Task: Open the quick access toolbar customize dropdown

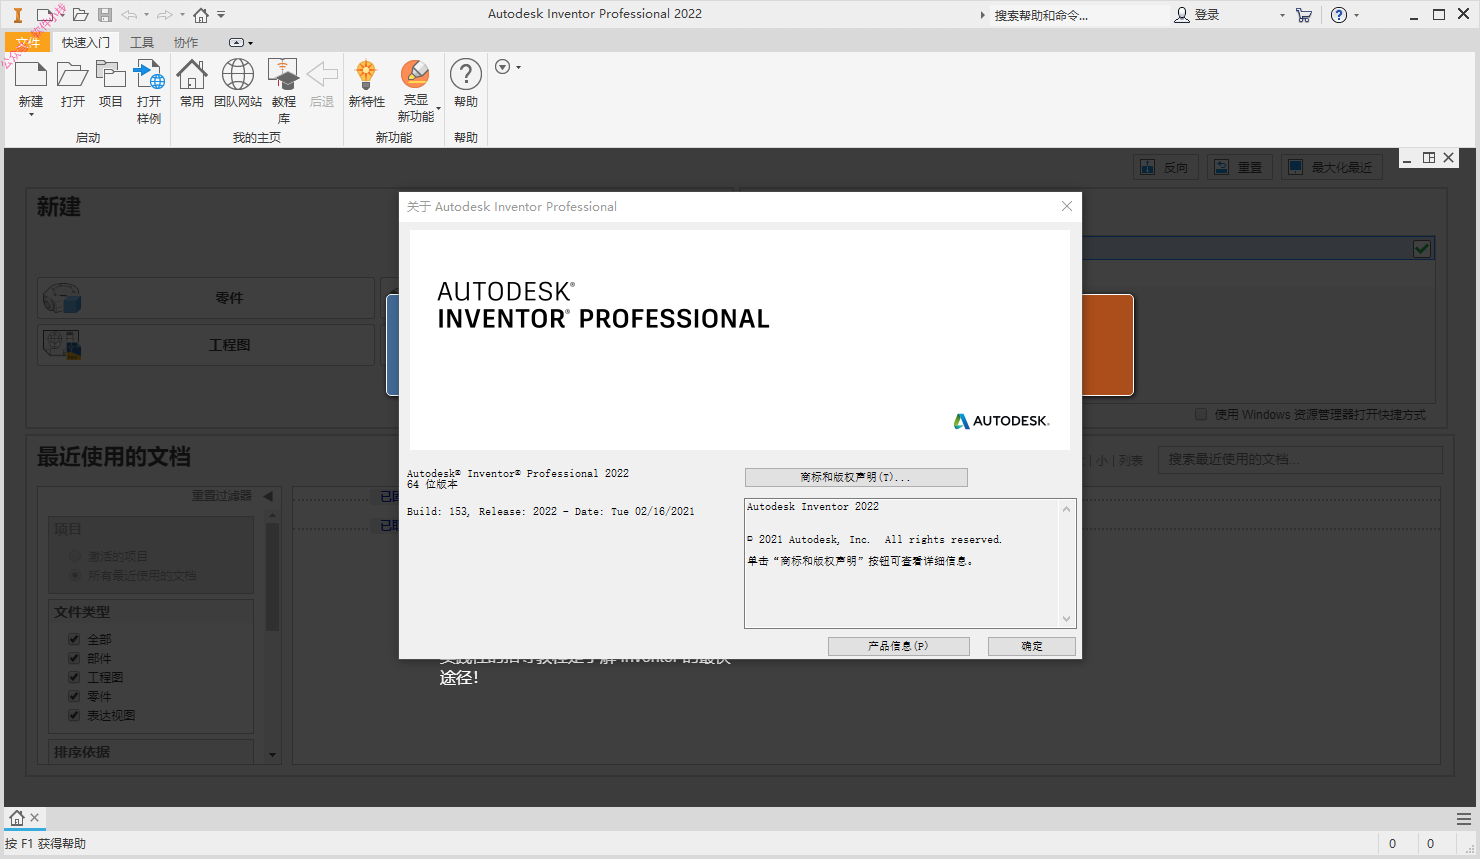Action: (x=221, y=15)
